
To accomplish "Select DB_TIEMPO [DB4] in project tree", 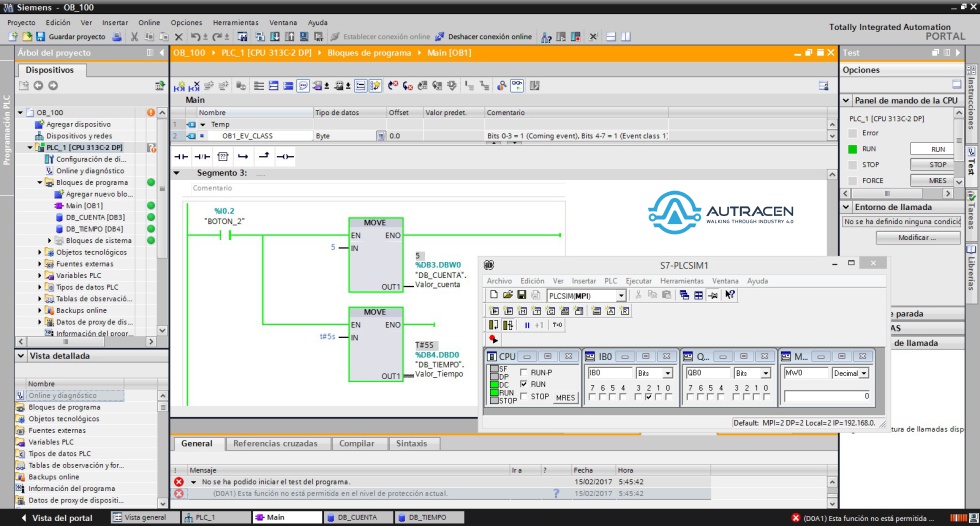I will (x=94, y=229).
